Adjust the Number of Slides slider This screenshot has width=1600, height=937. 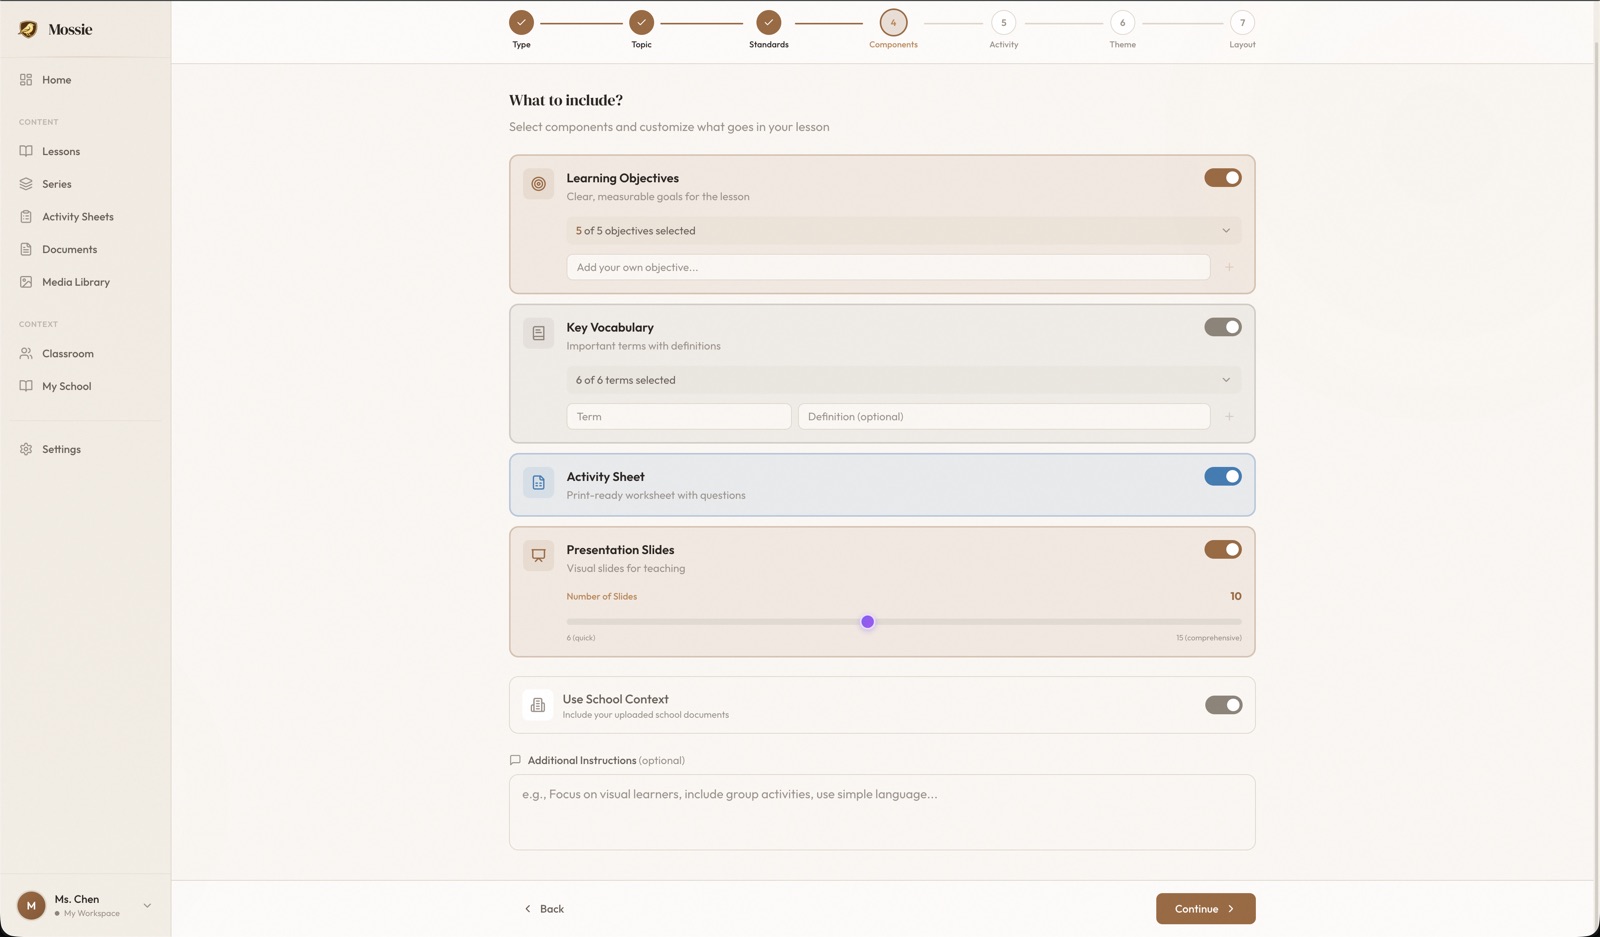(x=867, y=621)
